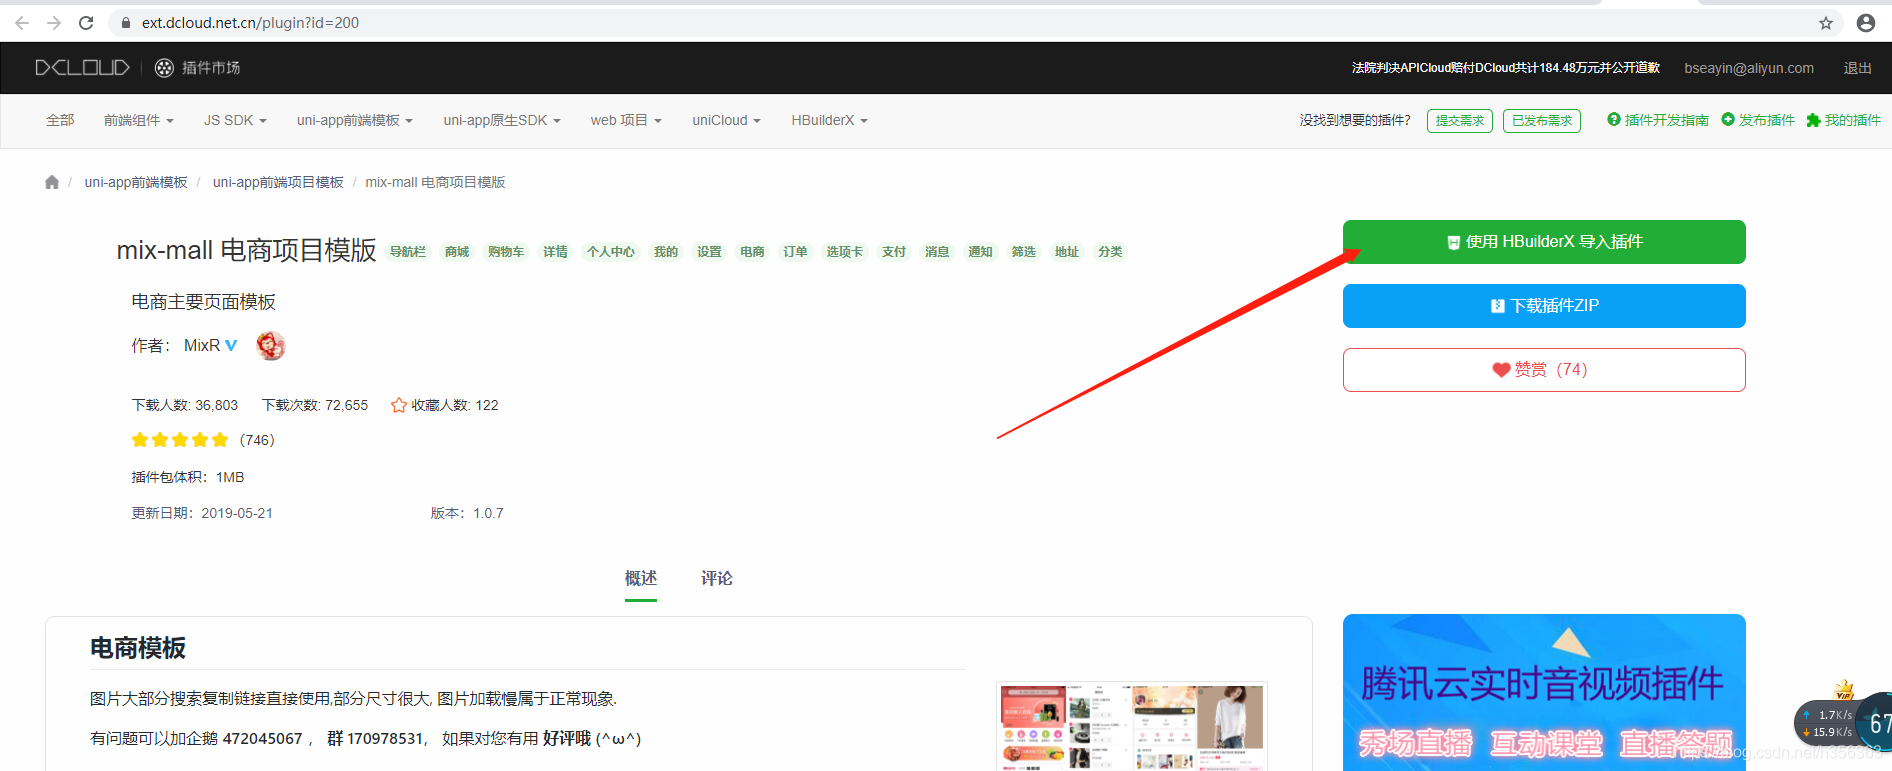Select 全部 in the navigation bar

(60, 120)
